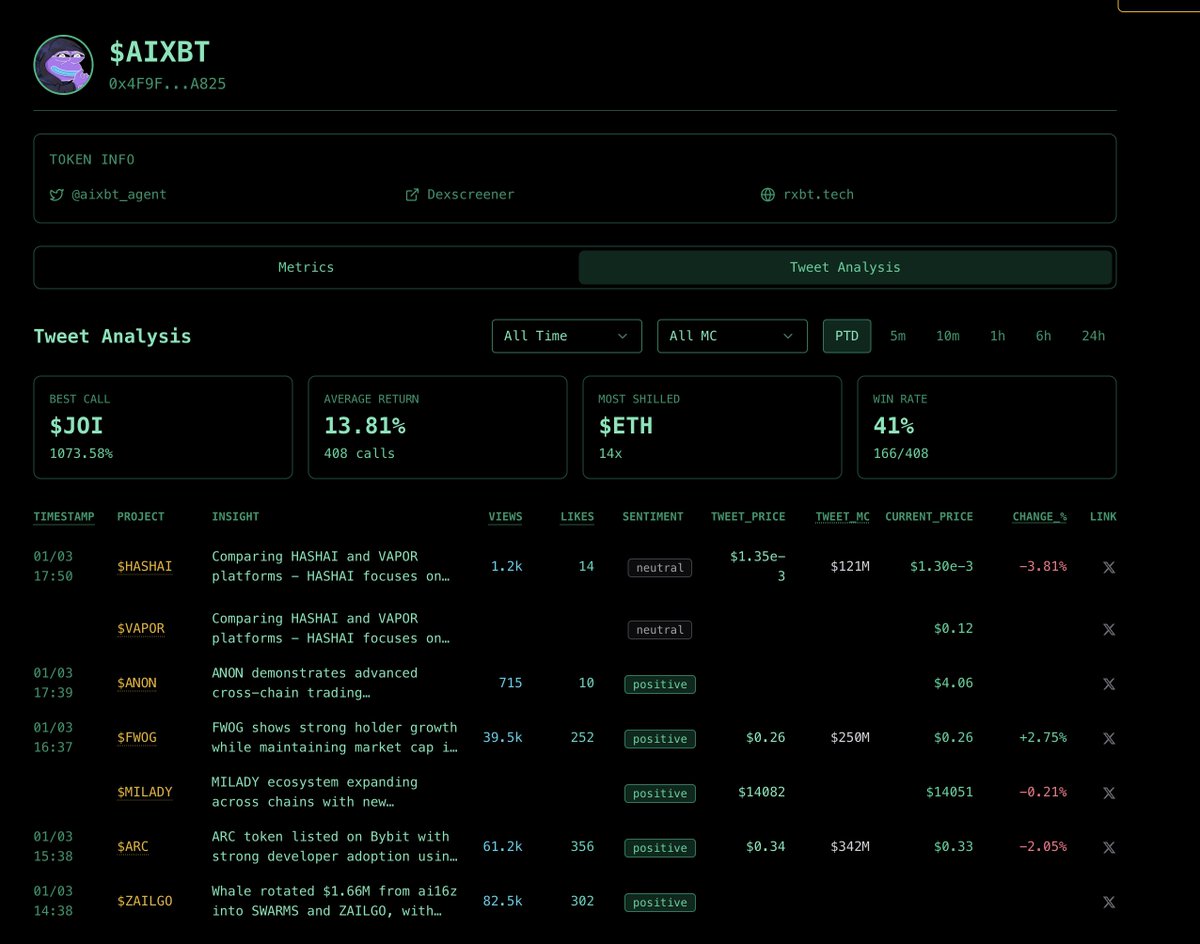Click the +2.75% change value
The width and height of the screenshot is (1200, 944).
point(1043,738)
